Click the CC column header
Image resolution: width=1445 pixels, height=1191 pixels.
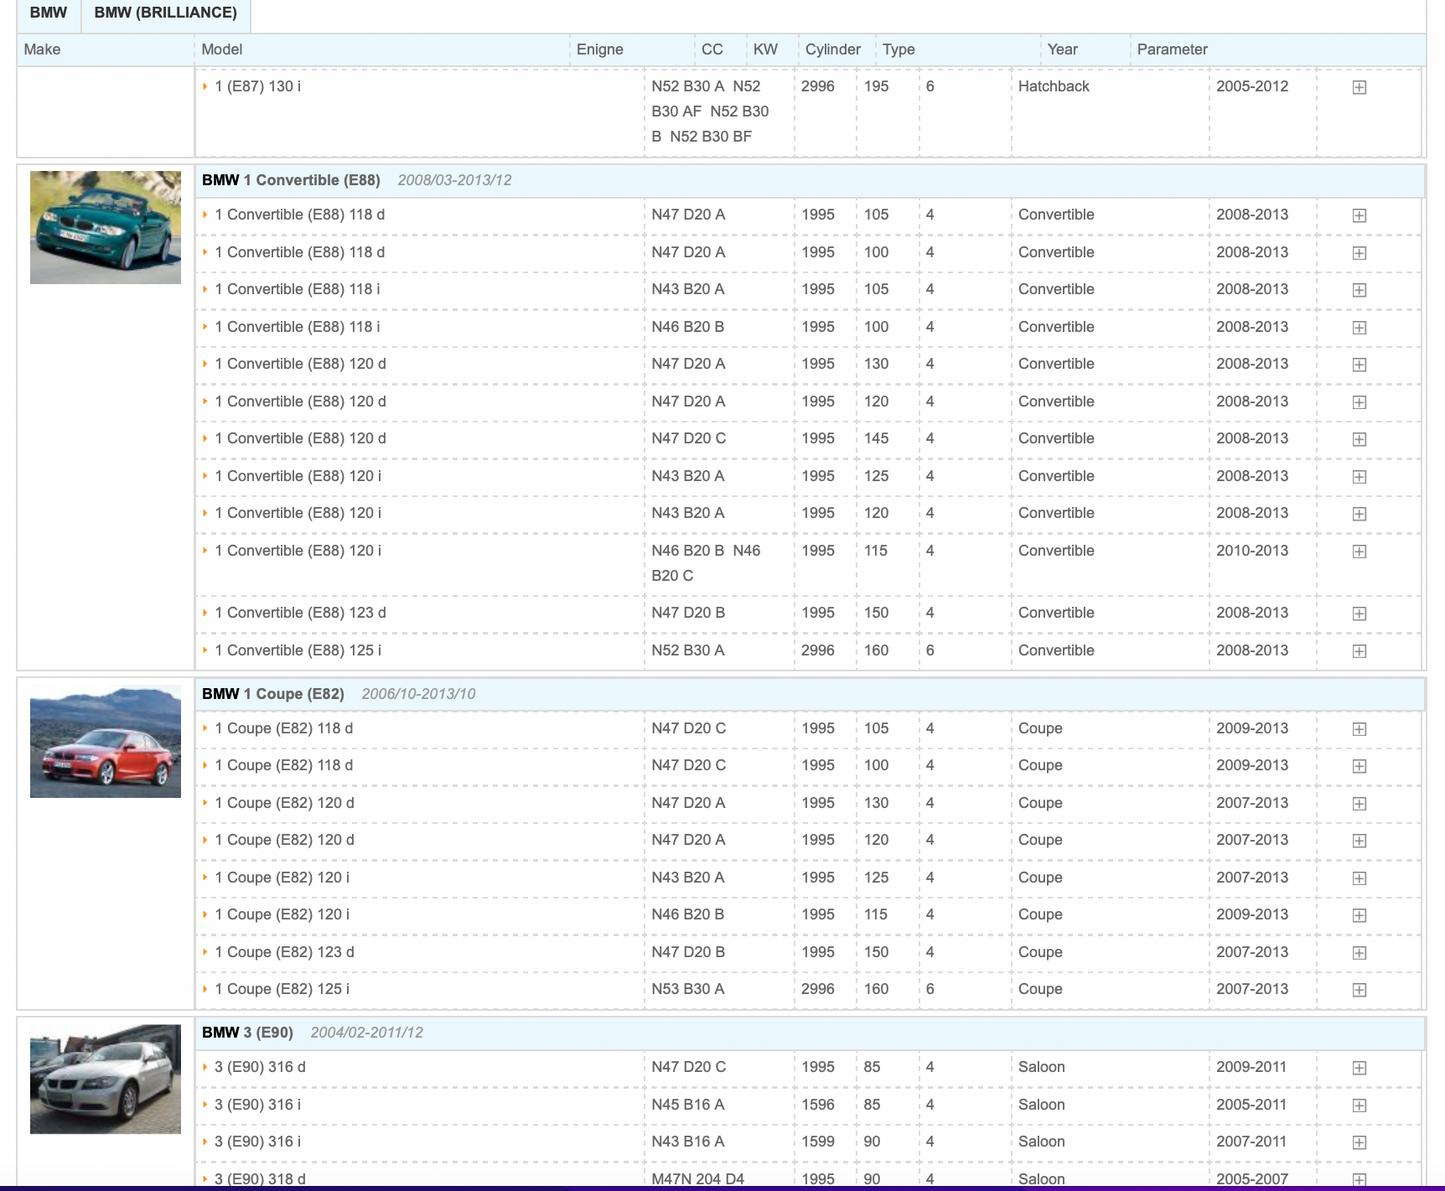[x=712, y=49]
